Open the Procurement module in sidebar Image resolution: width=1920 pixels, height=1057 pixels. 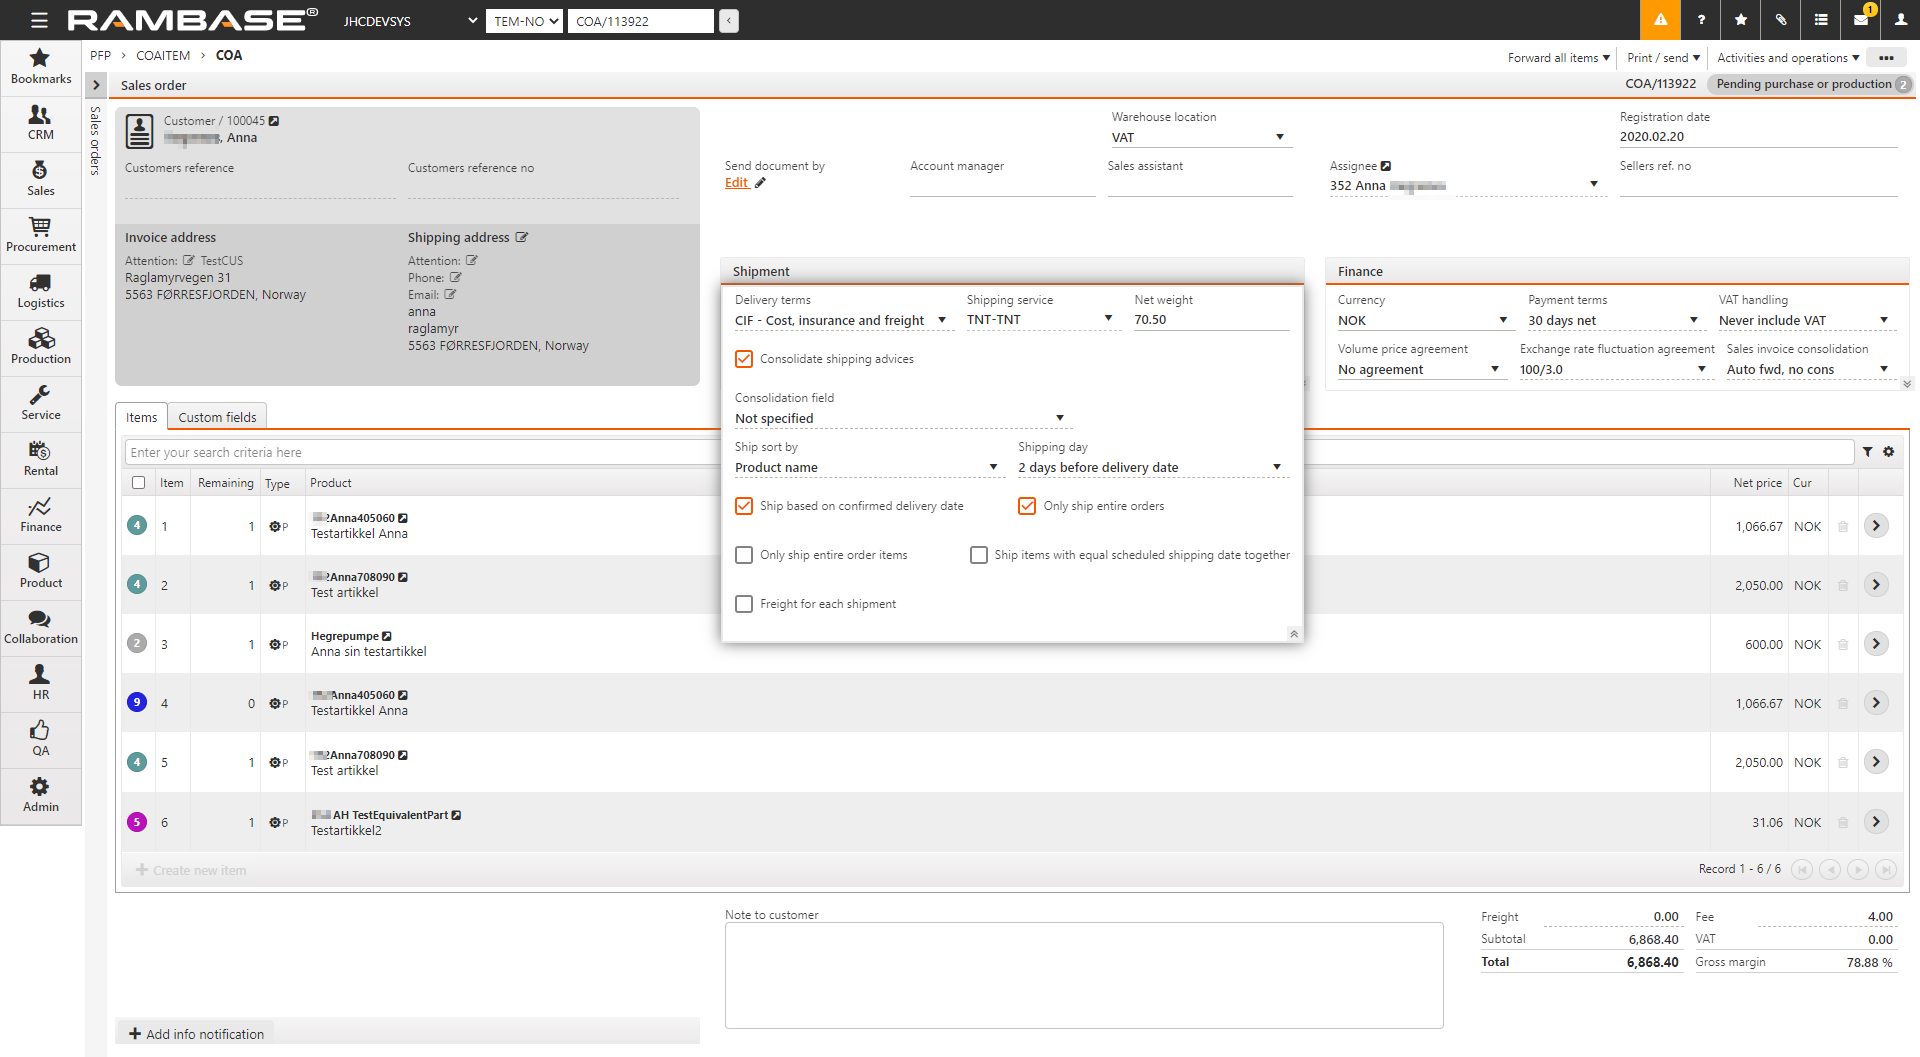click(x=40, y=235)
